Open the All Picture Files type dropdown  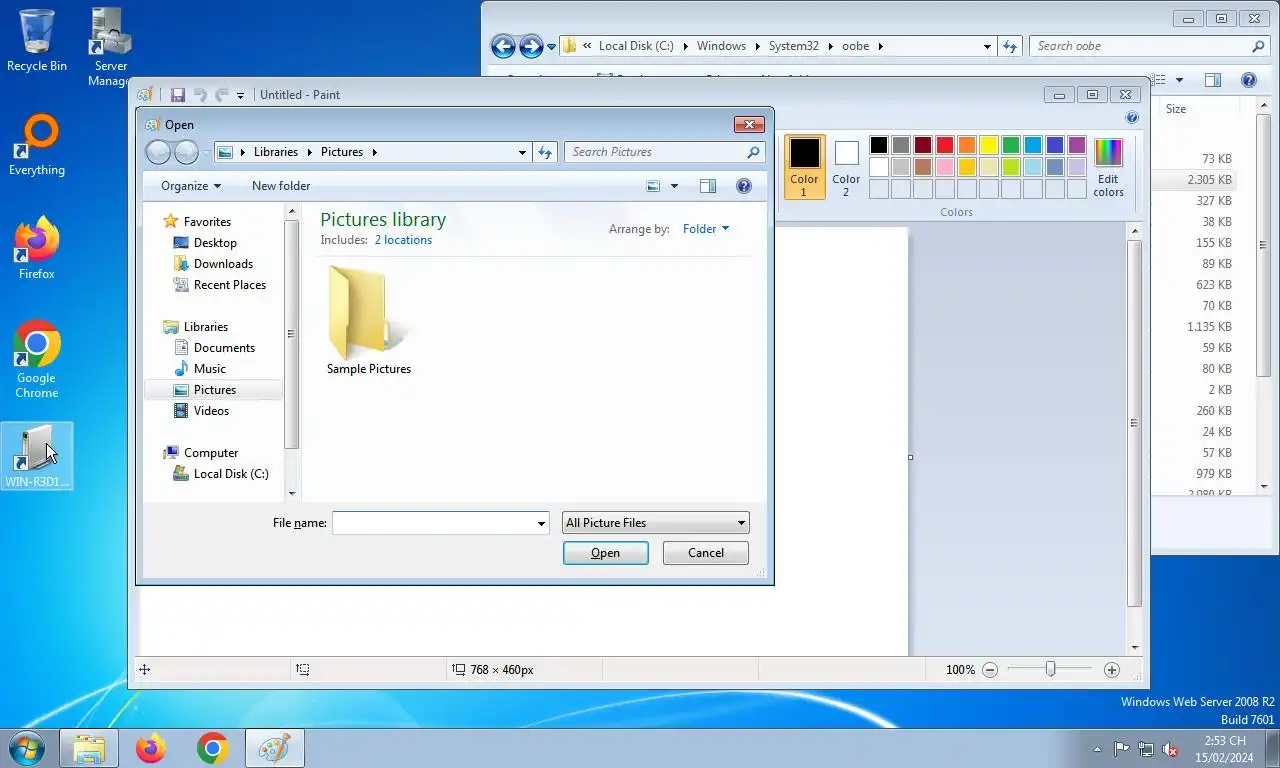(x=656, y=523)
